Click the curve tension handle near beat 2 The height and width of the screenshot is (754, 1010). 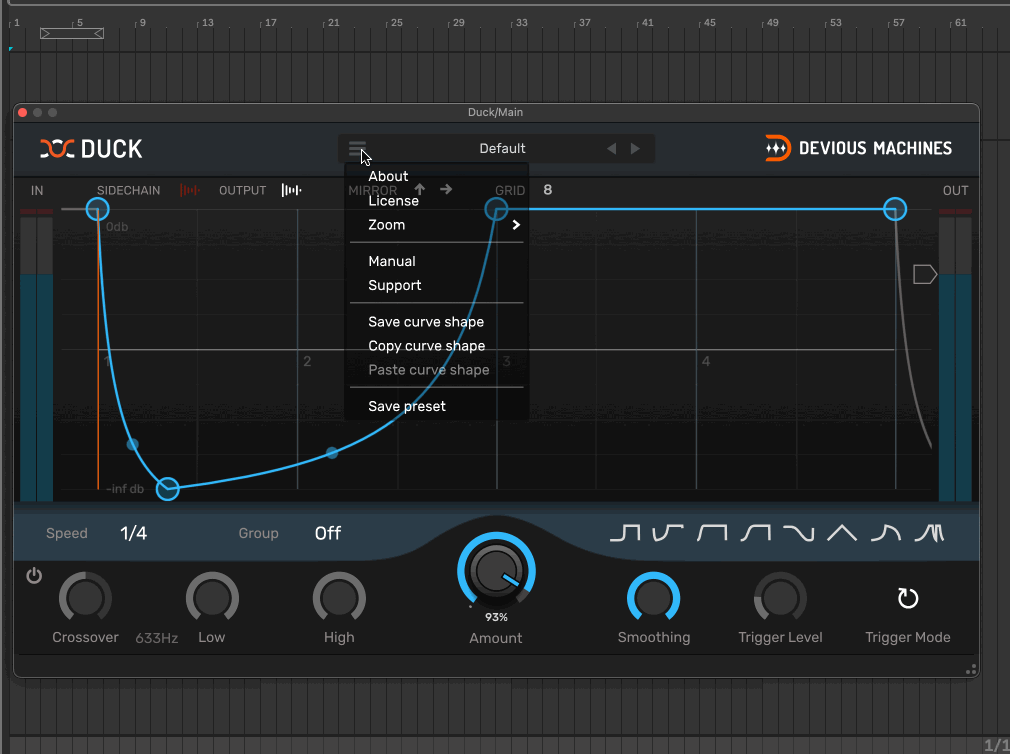pyautogui.click(x=332, y=453)
